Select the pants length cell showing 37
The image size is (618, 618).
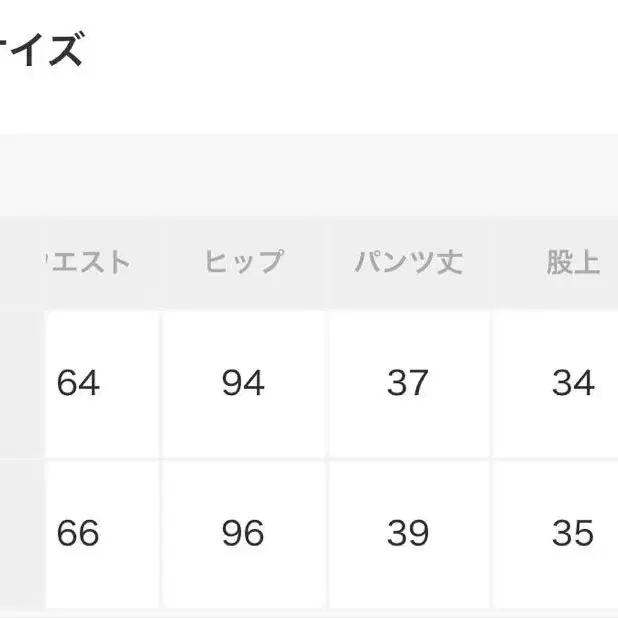(408, 383)
